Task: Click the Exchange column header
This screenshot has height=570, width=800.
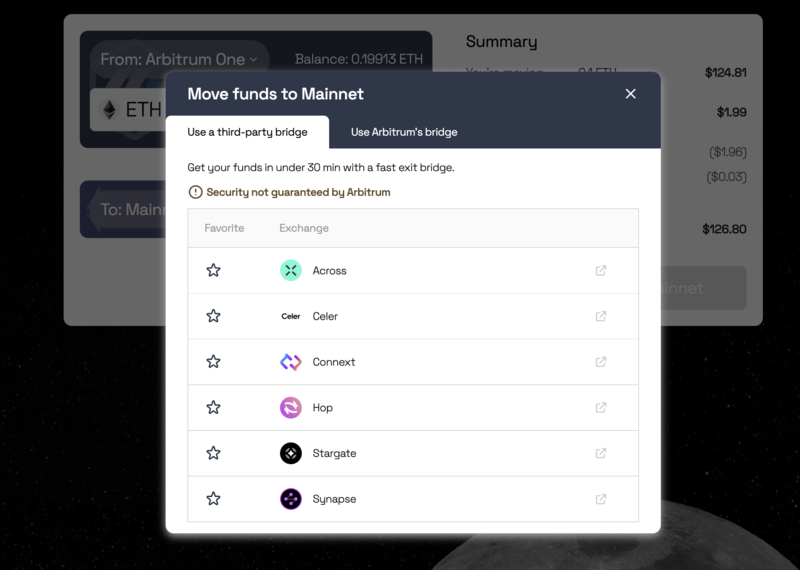Action: coord(304,228)
